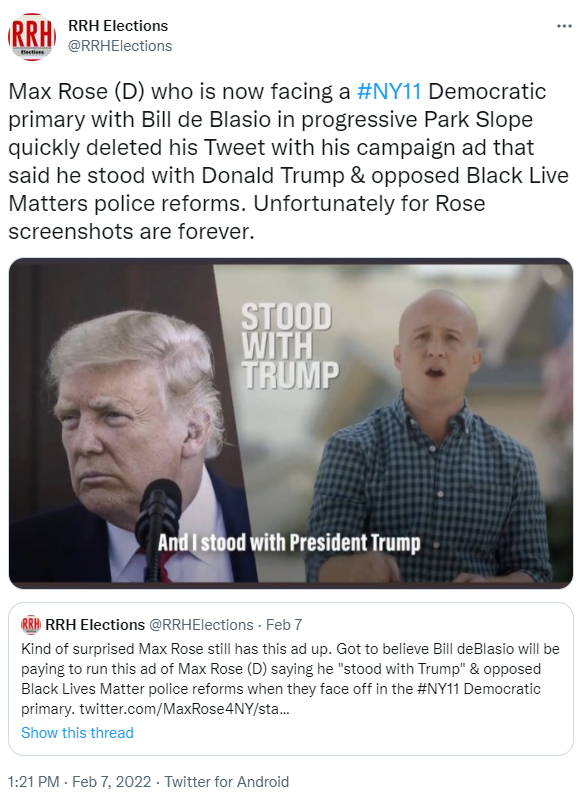Click the 'And I stood with President Trump' caption
The height and width of the screenshot is (807, 583).
click(x=289, y=543)
